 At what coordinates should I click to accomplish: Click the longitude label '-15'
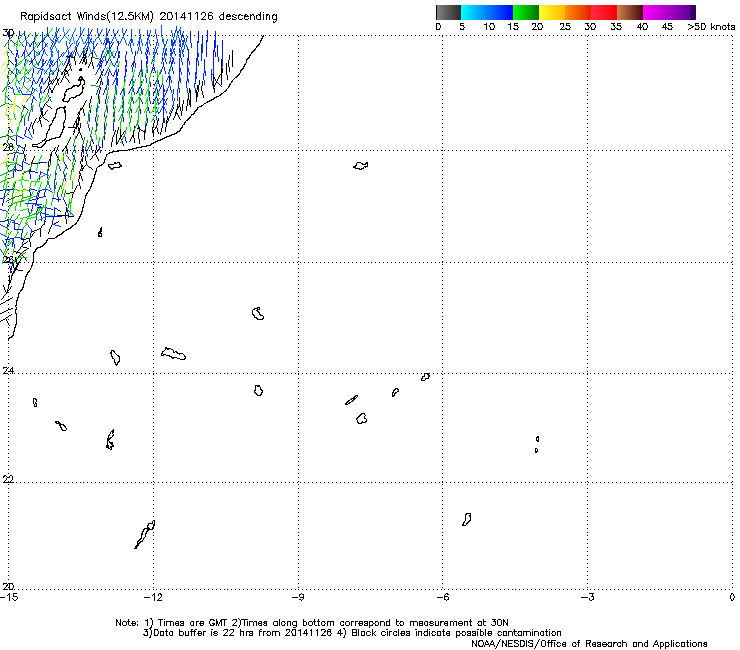coord(9,597)
